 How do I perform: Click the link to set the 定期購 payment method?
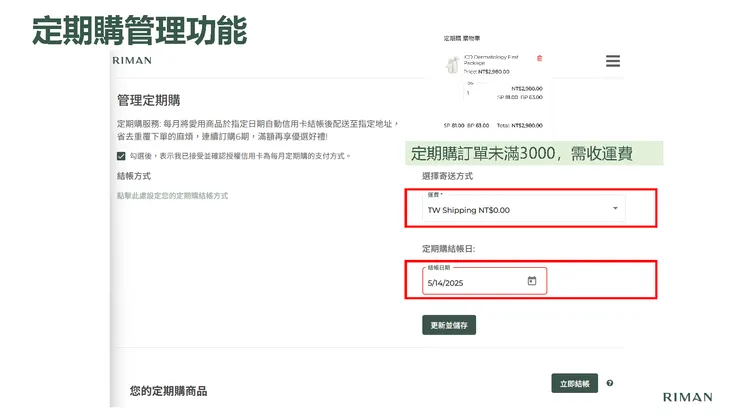[x=172, y=195]
